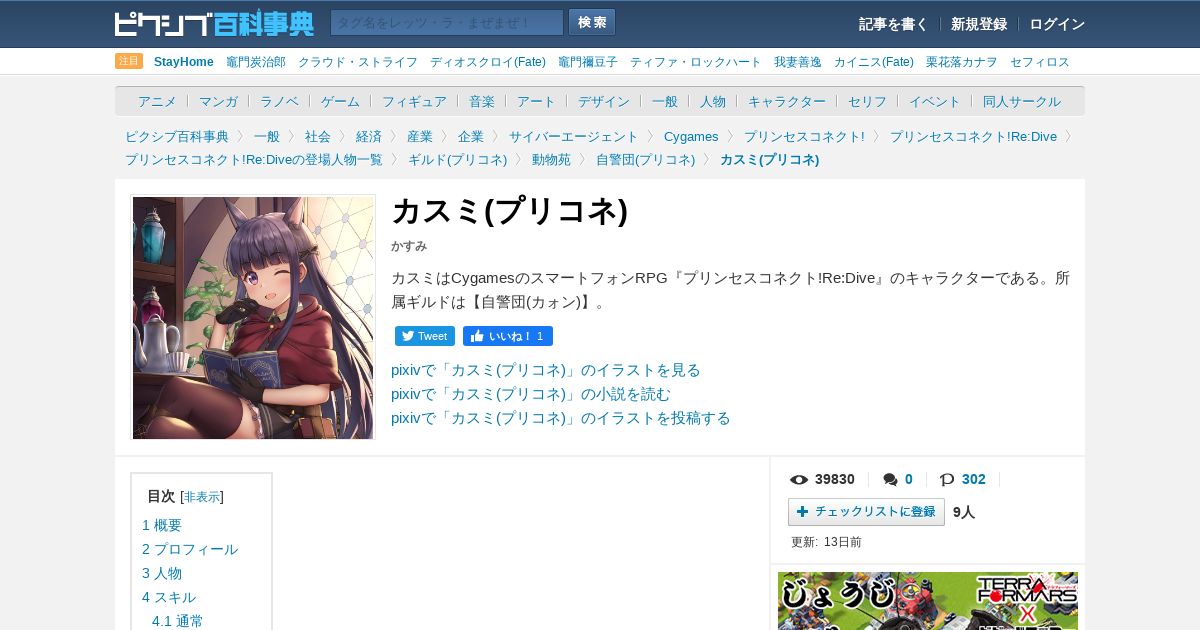This screenshot has width=1200, height=630.
Task: Select the セリフ category tab
Action: tap(867, 102)
